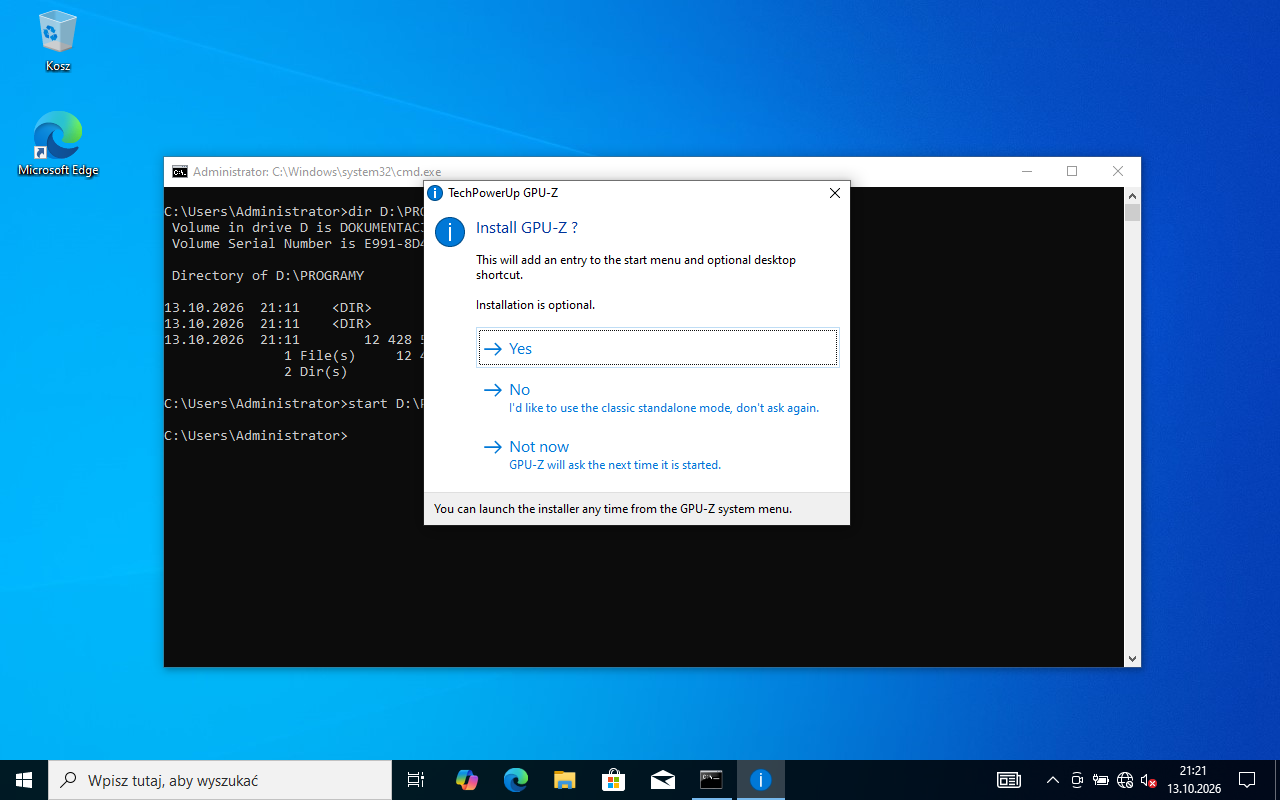Close the Command Prompt window
This screenshot has width=1280, height=800.
pos(1118,172)
